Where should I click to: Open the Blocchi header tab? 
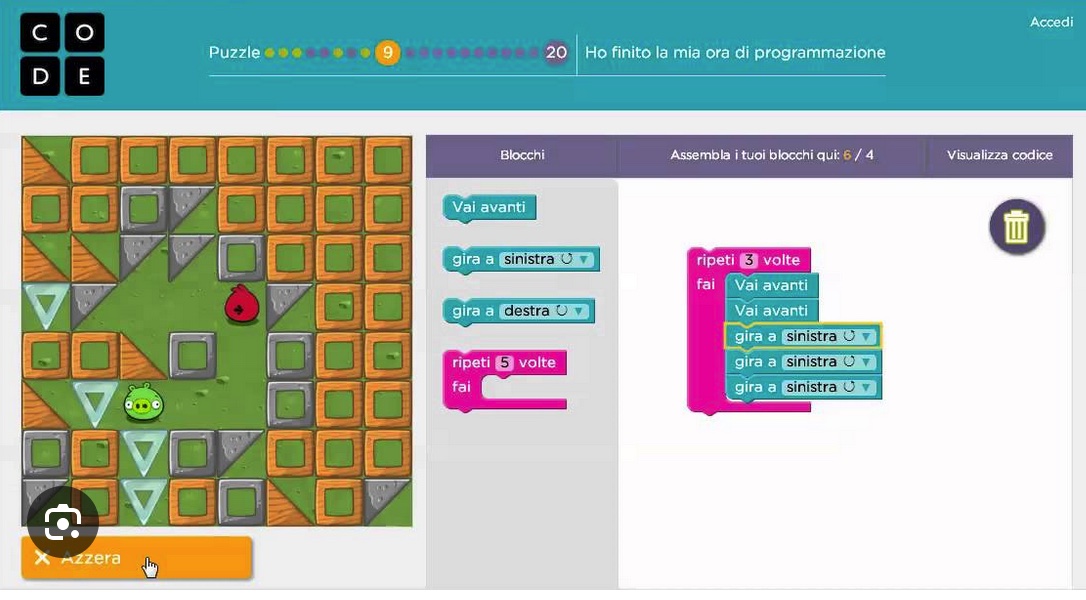click(x=522, y=155)
